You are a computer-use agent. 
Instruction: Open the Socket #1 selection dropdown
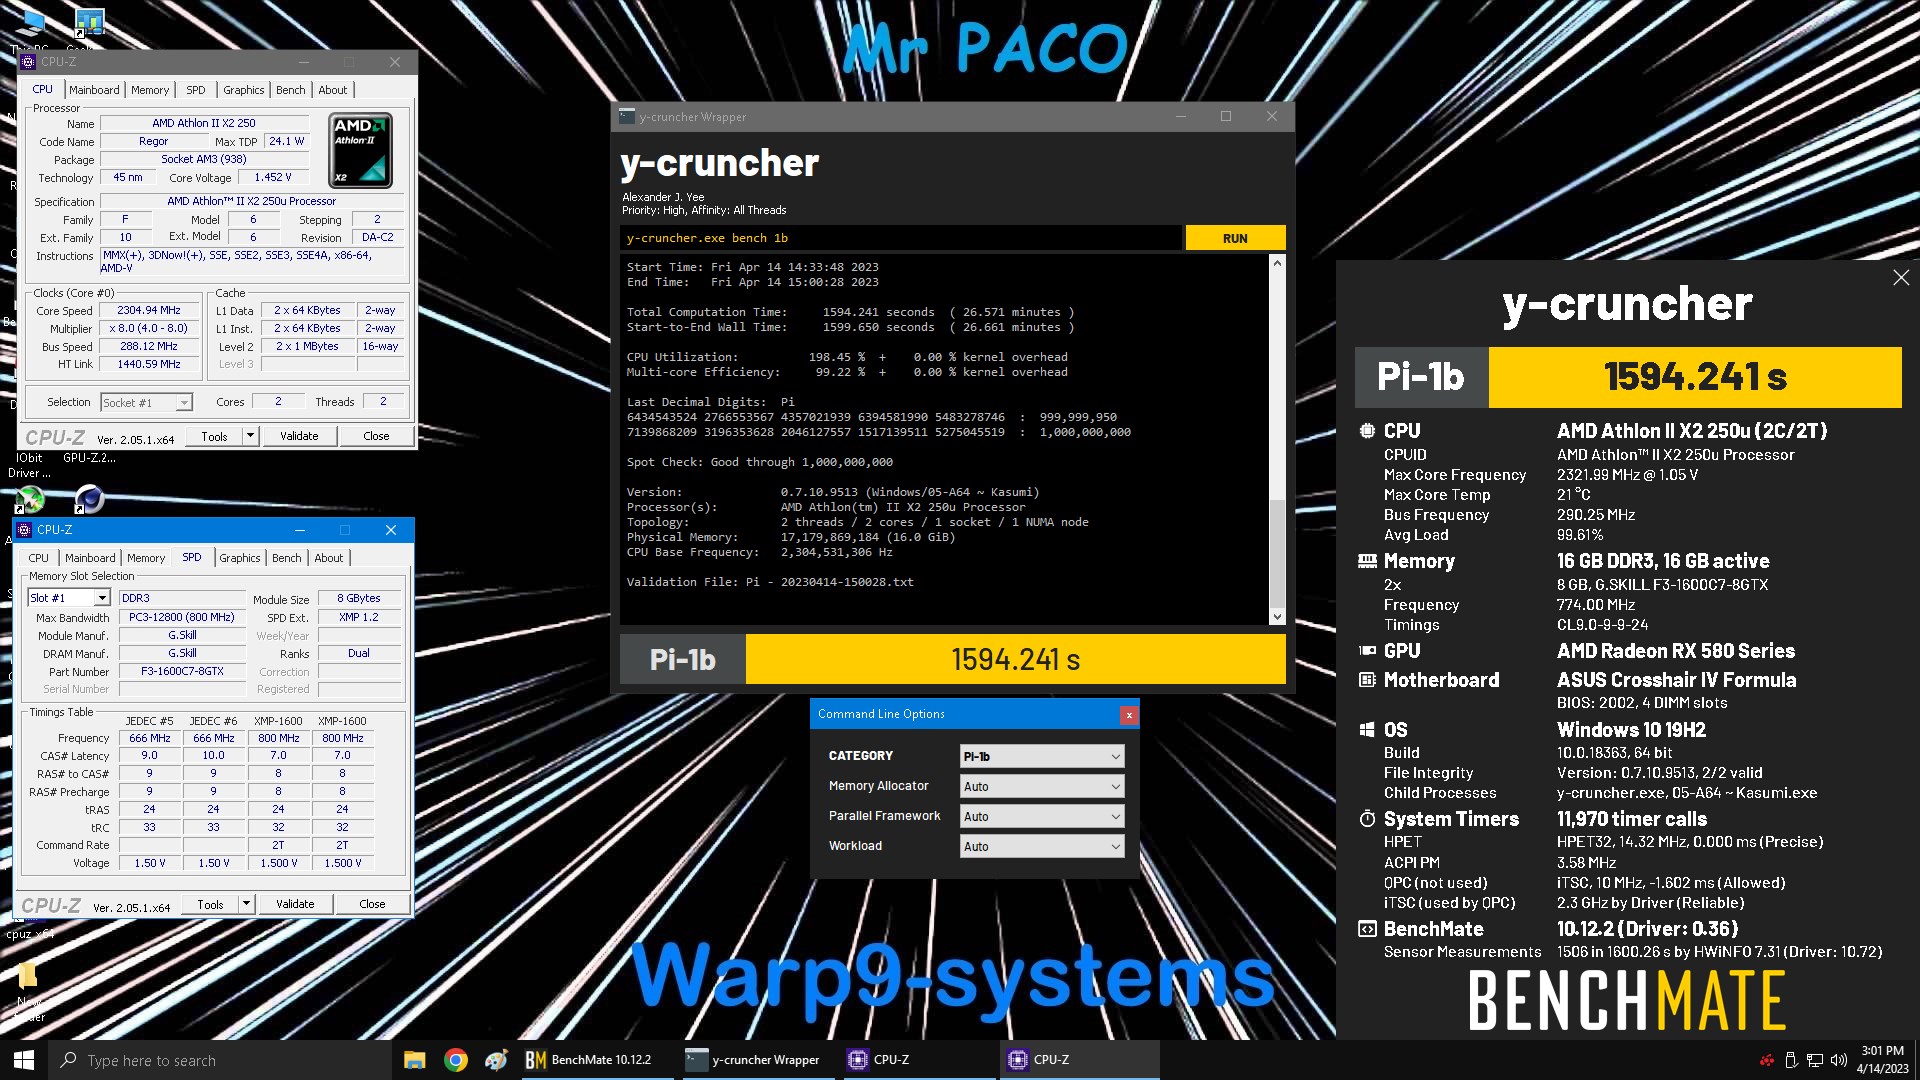146,403
